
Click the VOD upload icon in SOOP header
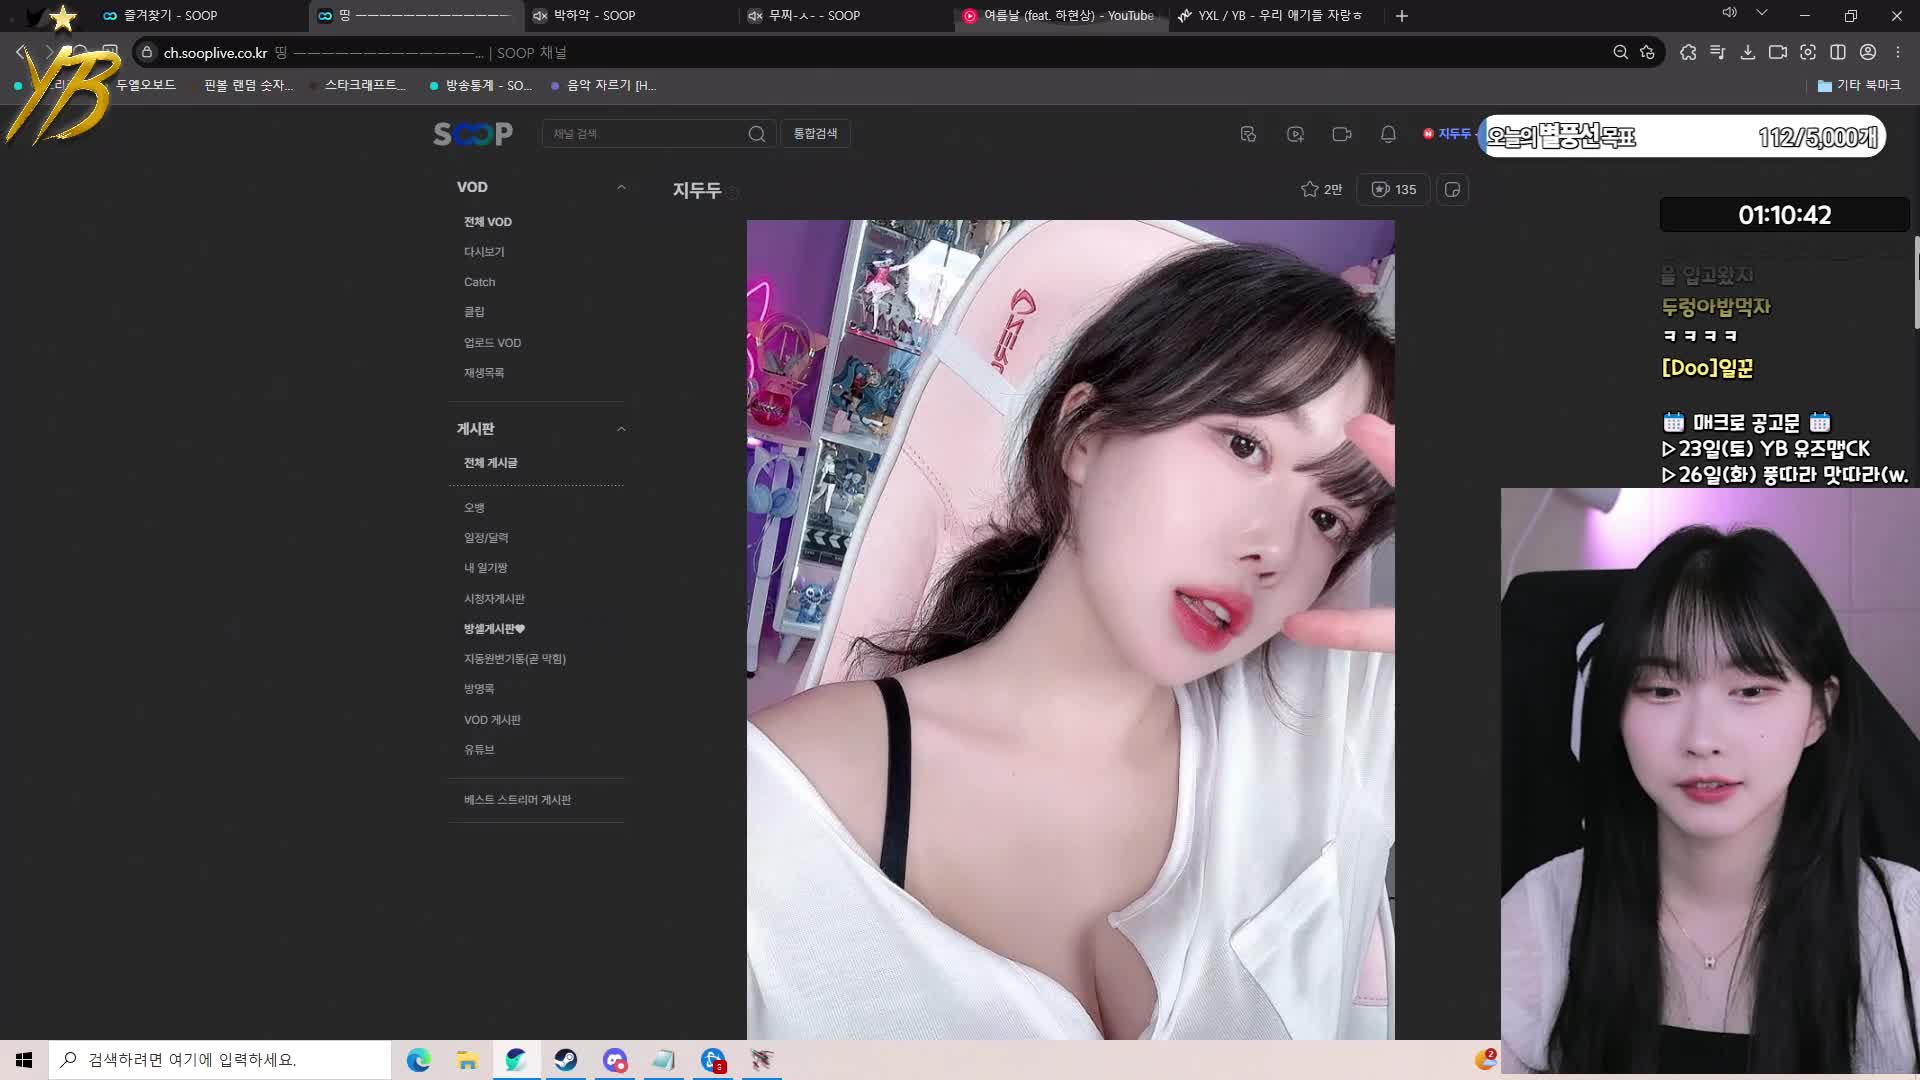click(1295, 134)
